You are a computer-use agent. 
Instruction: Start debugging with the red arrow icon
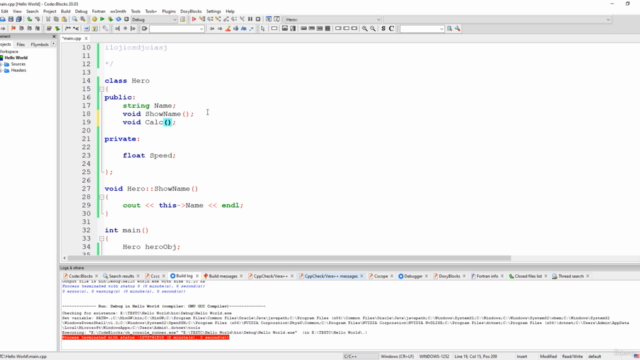pos(194,19)
